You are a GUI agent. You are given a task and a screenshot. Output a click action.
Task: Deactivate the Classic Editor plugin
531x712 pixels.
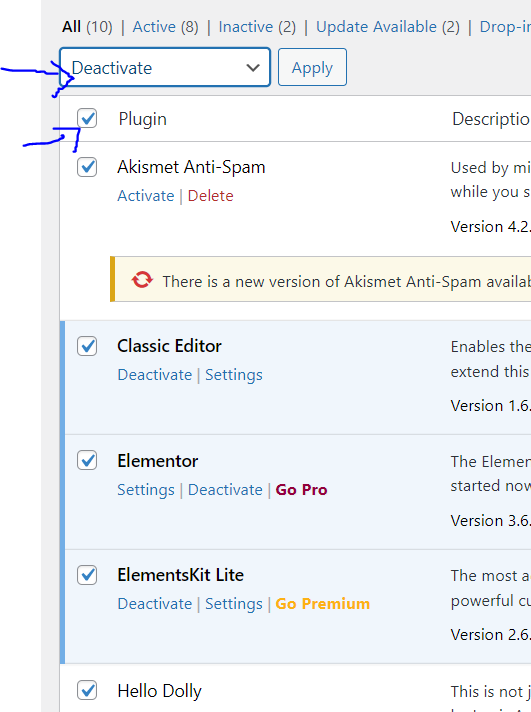(155, 375)
